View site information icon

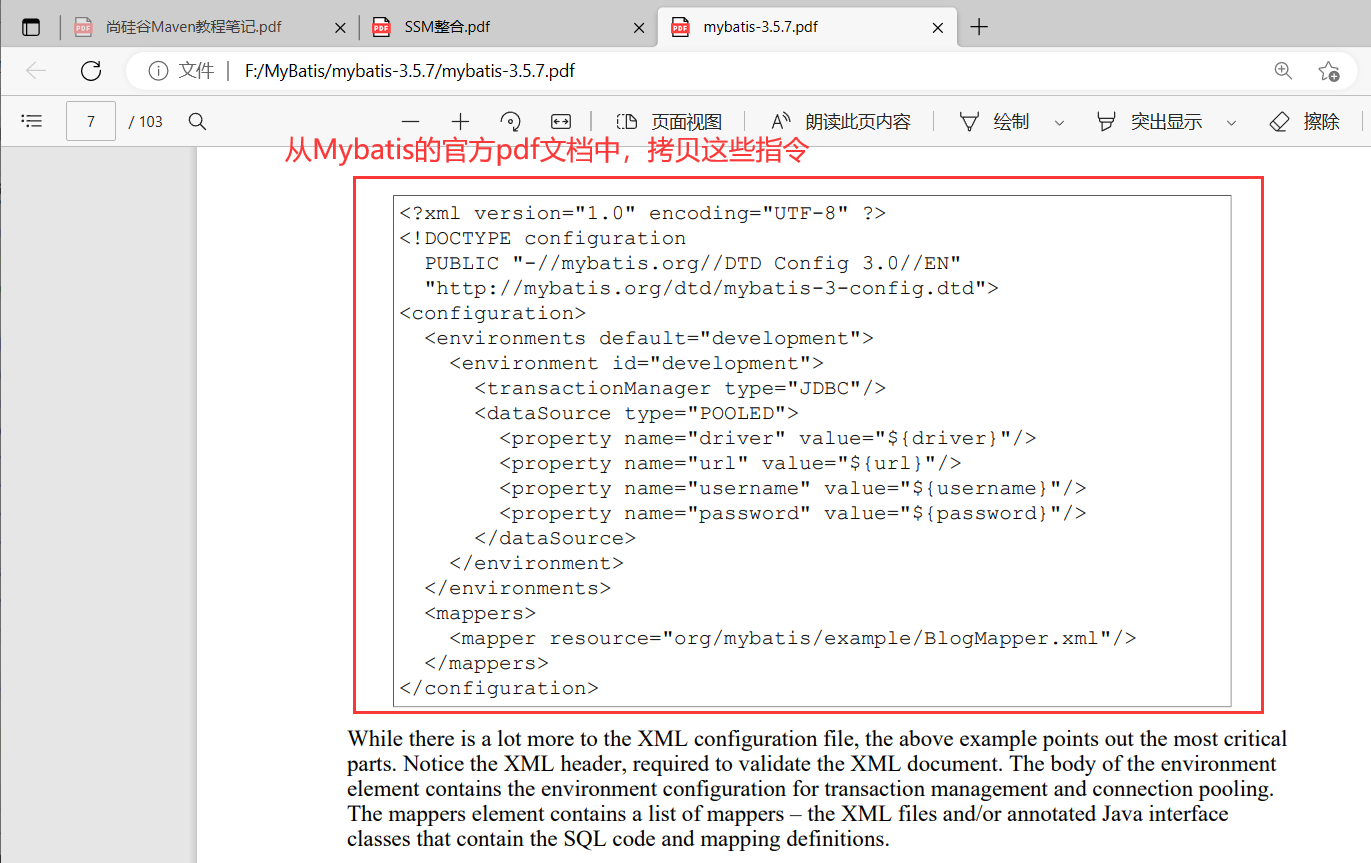point(157,71)
